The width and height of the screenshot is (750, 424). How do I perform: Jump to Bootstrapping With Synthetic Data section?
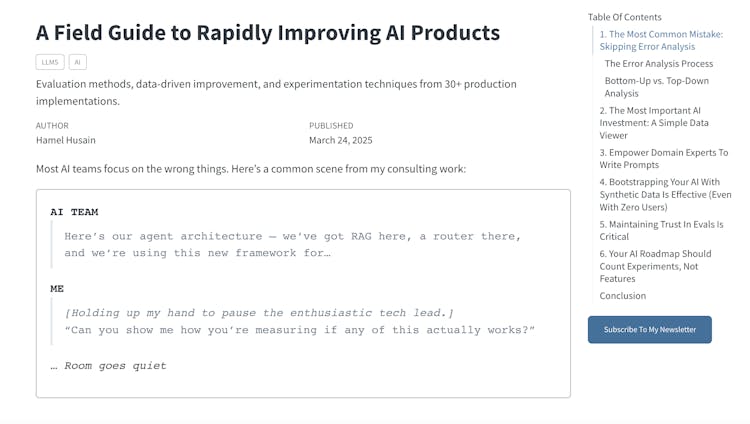(x=665, y=195)
